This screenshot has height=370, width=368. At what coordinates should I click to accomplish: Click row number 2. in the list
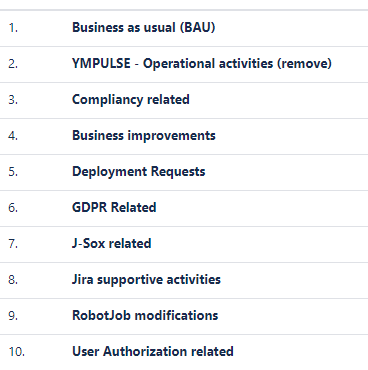click(13, 64)
